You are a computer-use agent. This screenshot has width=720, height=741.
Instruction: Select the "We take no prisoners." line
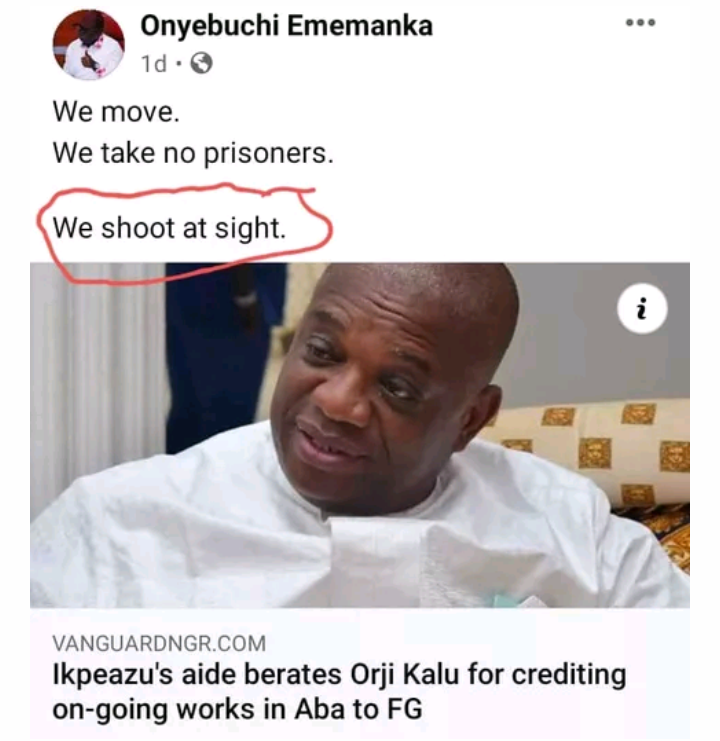pyautogui.click(x=192, y=153)
